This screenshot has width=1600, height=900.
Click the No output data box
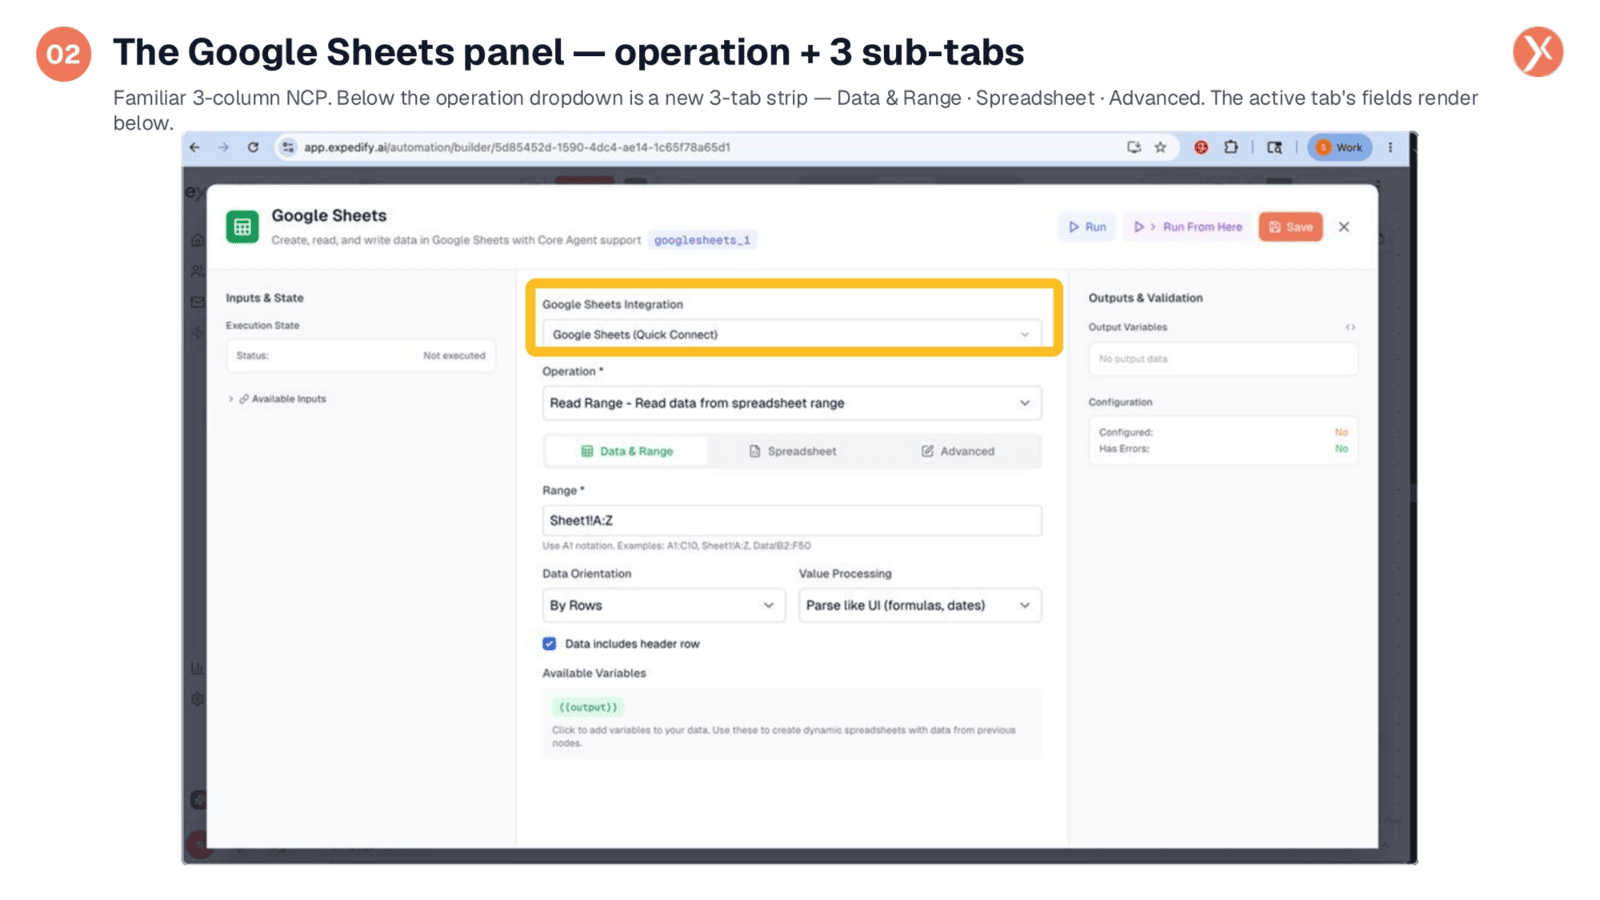(1223, 359)
